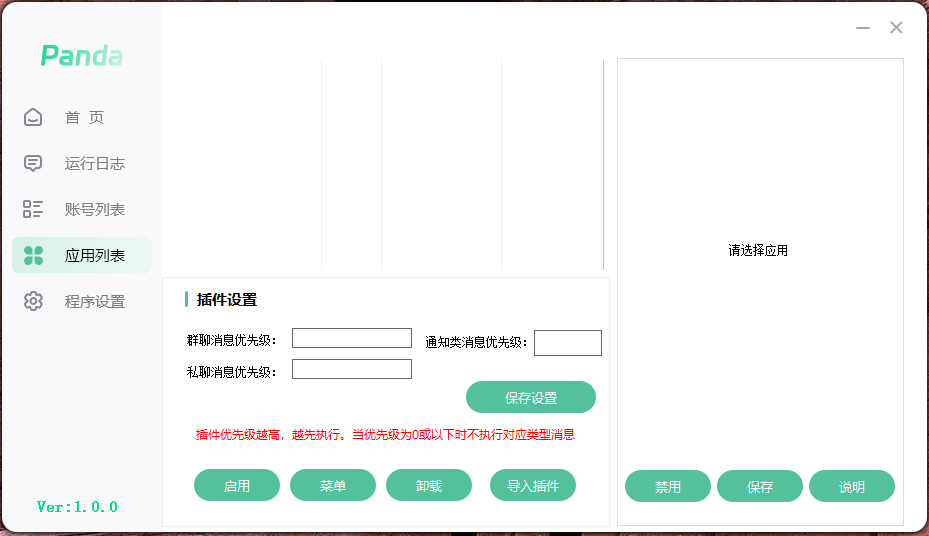929x536 pixels.
Task: Open the 说明 description button
Action: click(852, 487)
